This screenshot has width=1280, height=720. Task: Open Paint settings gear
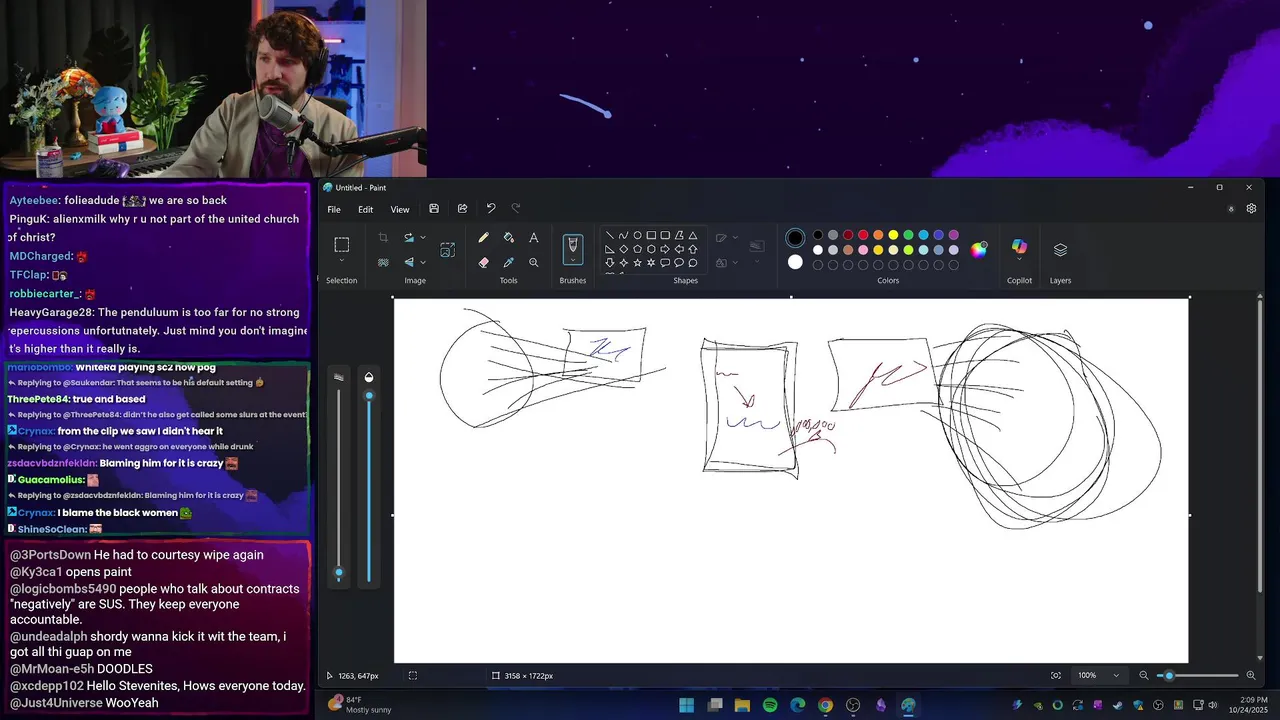point(1251,209)
